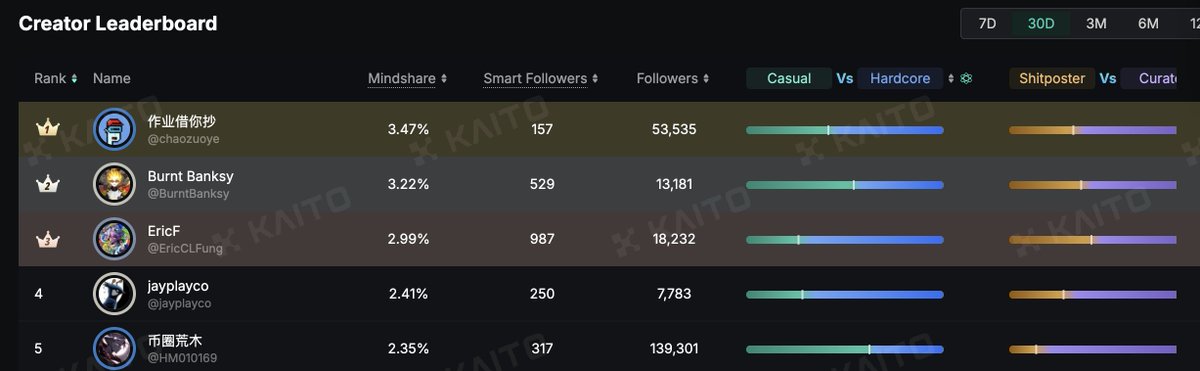This screenshot has width=1200, height=371.
Task: Click HM010169's profile avatar
Action: (114, 349)
